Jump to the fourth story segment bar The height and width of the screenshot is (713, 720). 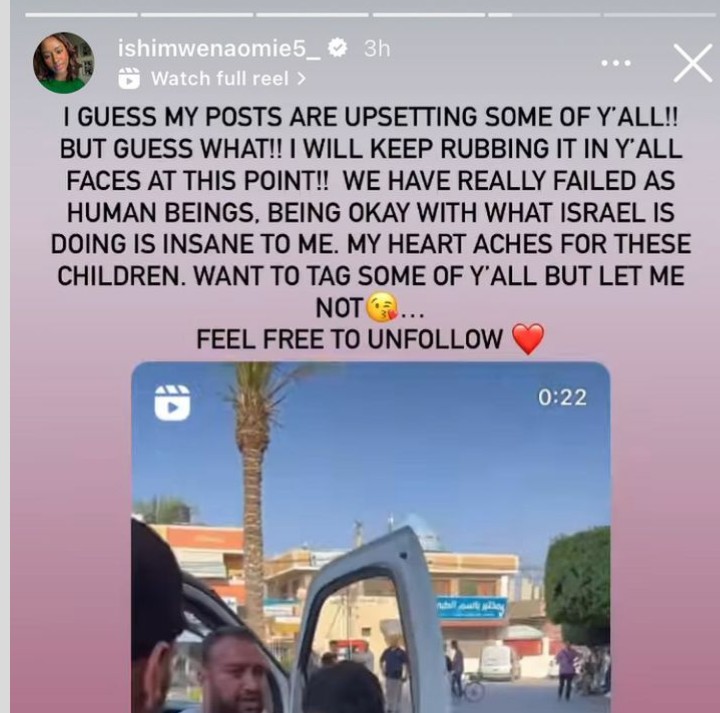coord(428,15)
